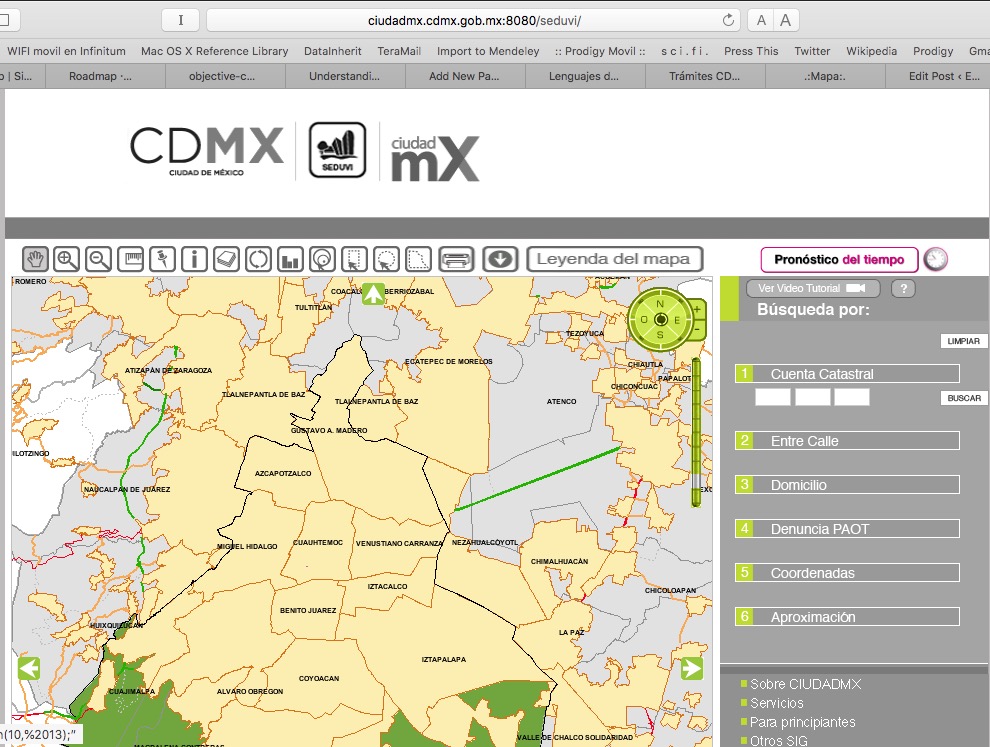This screenshot has height=747, width=990.
Task: Activate the zoom out magnifier tool
Action: click(x=99, y=259)
